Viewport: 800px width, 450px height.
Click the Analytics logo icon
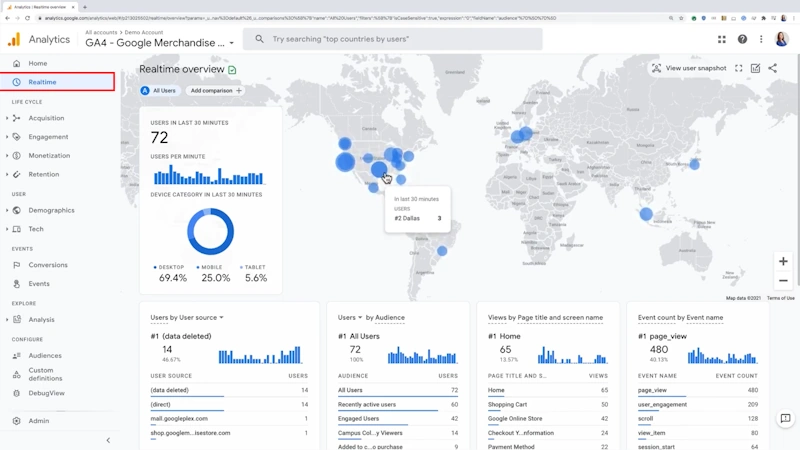(14, 39)
